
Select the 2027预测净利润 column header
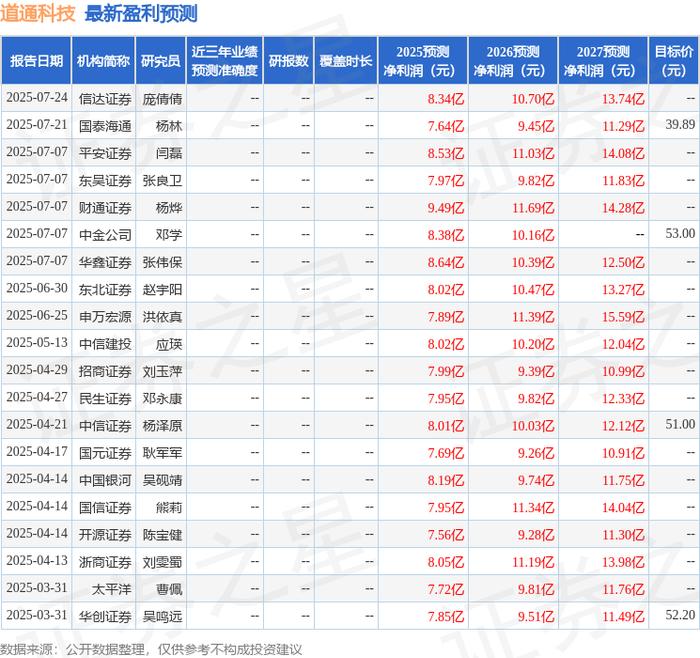(x=603, y=61)
